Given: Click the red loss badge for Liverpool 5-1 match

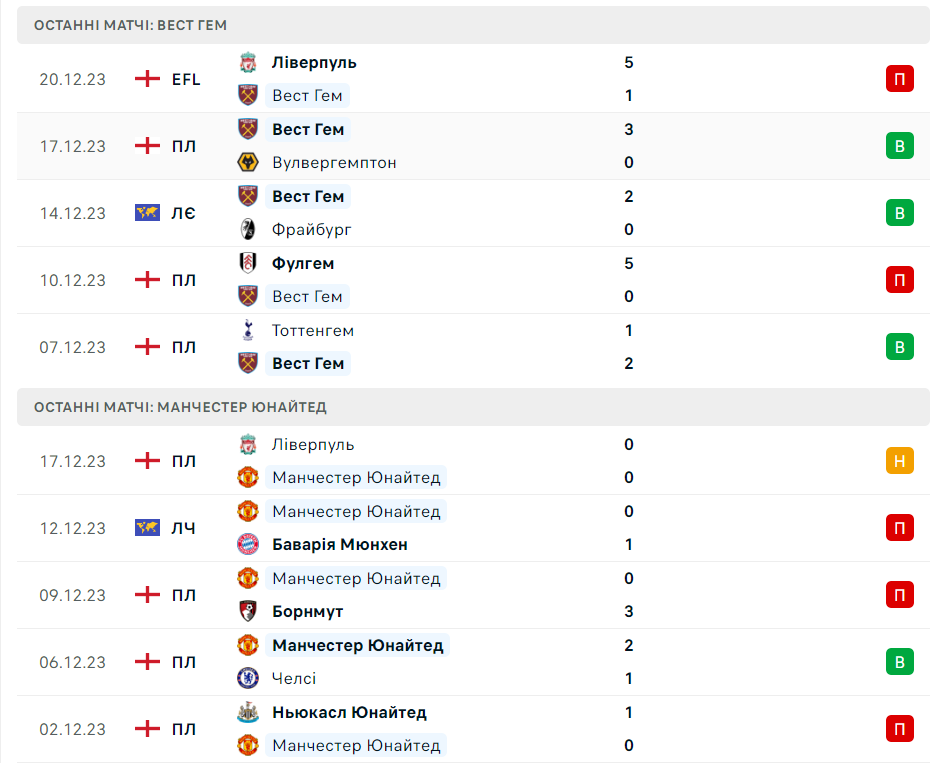Looking at the screenshot, I should [x=899, y=79].
